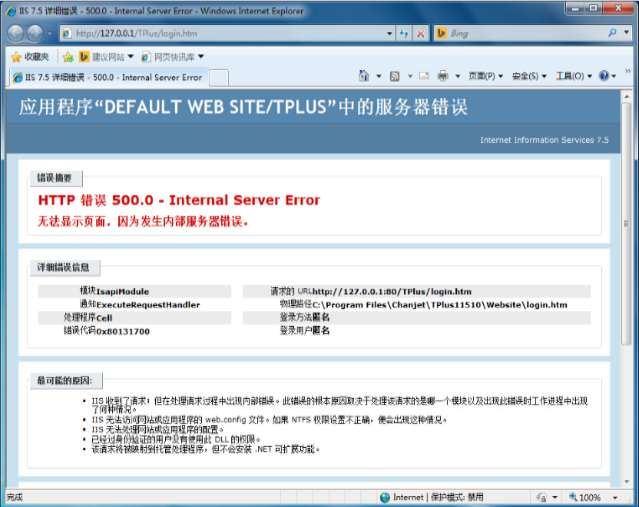Click the RSS feeds icon

tap(394, 76)
